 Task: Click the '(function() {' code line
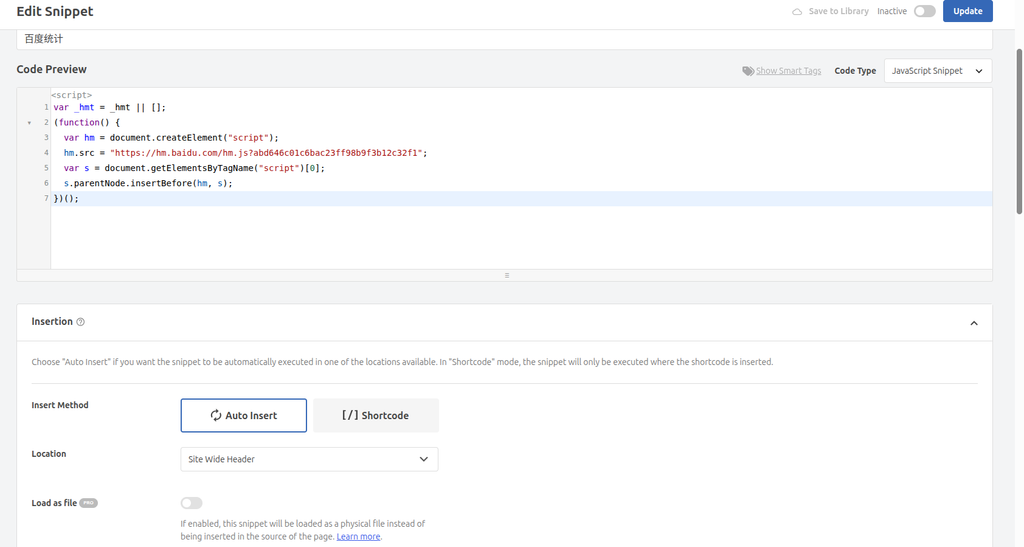click(87, 122)
